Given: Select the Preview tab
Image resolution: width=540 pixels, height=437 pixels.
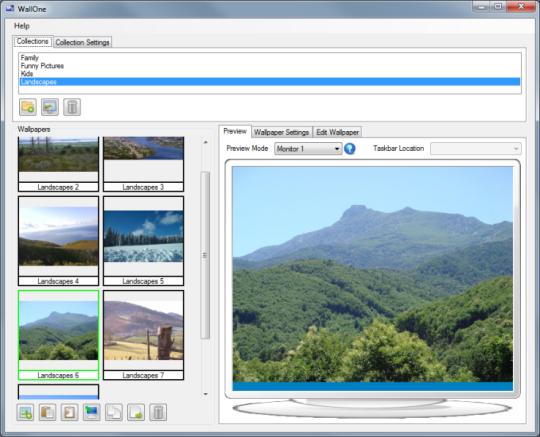Looking at the screenshot, I should pos(235,131).
